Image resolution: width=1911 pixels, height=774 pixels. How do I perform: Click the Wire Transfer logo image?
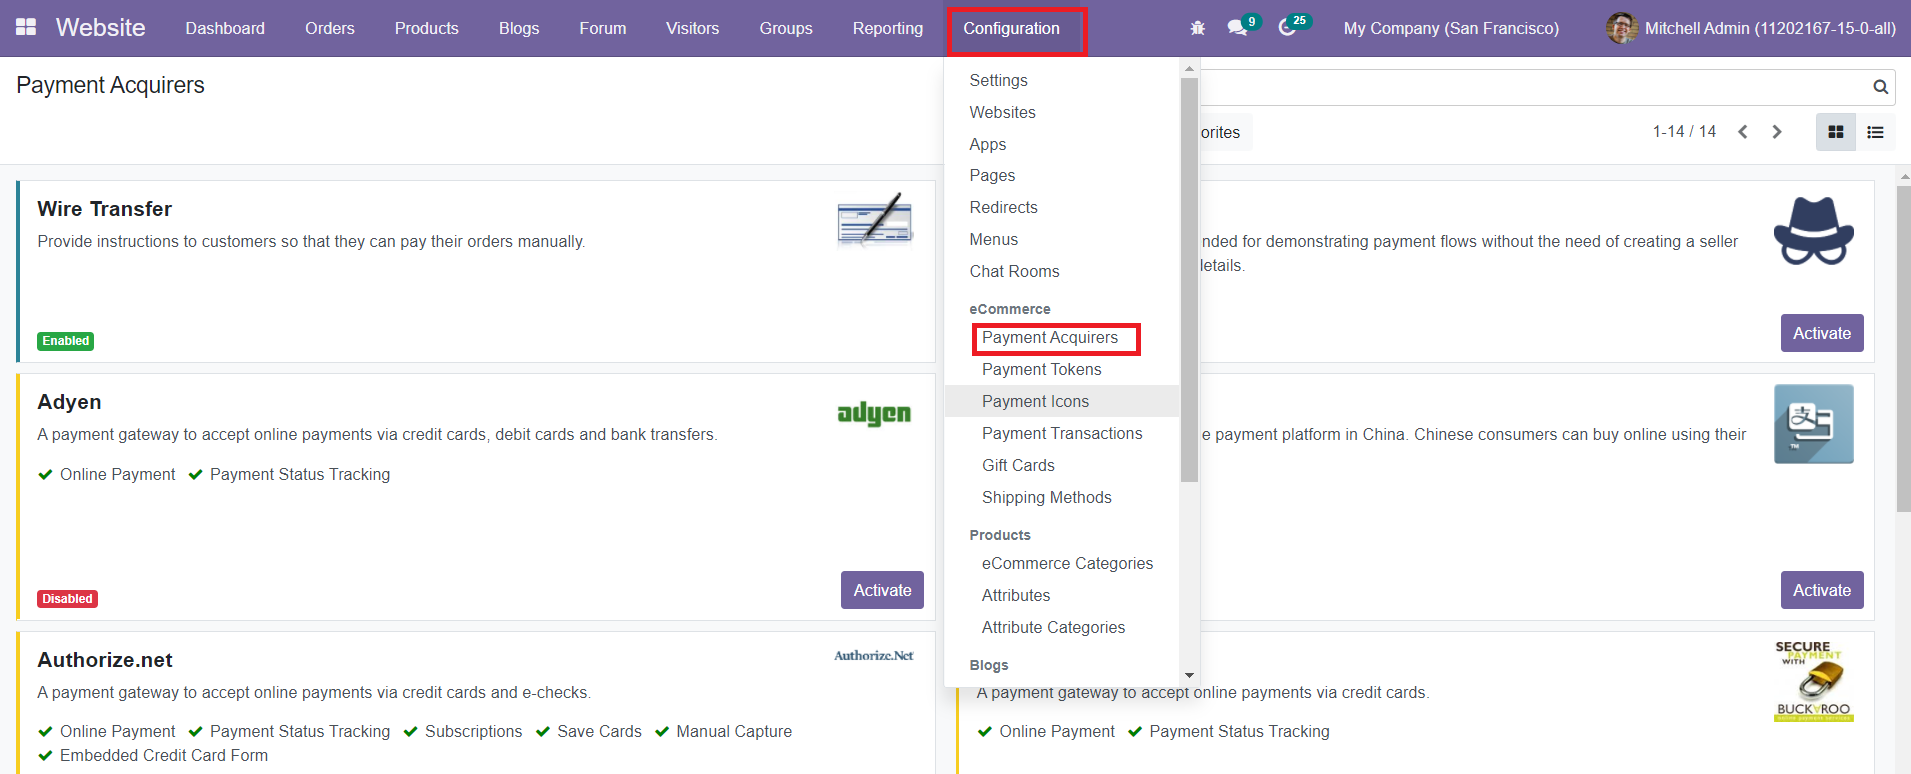pyautogui.click(x=875, y=220)
